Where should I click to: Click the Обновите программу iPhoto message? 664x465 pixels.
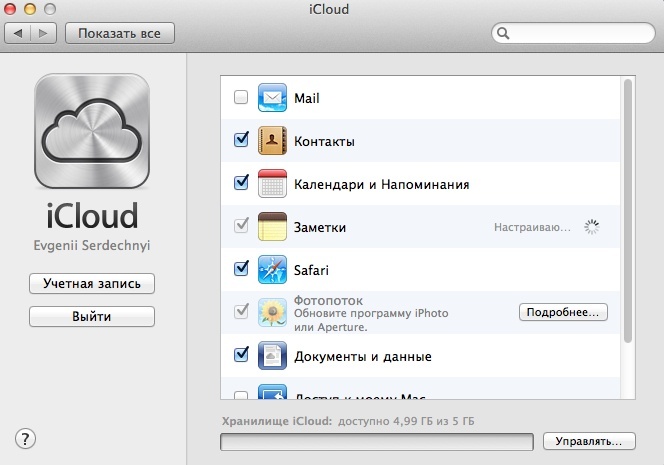tap(371, 320)
